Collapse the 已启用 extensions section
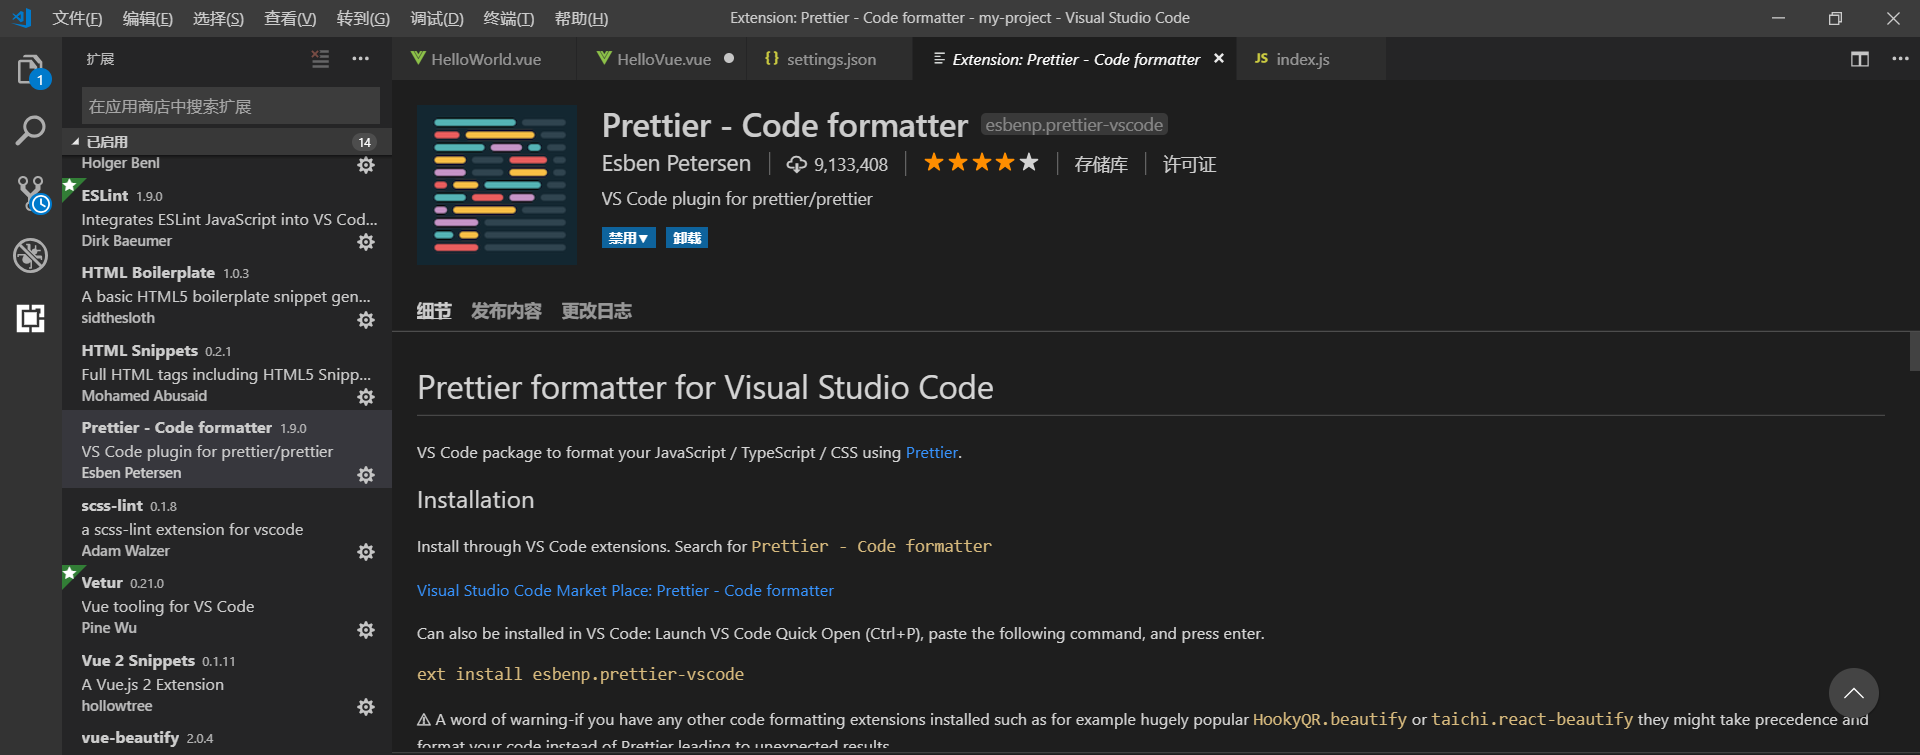Viewport: 1920px width, 755px height. 76,142
